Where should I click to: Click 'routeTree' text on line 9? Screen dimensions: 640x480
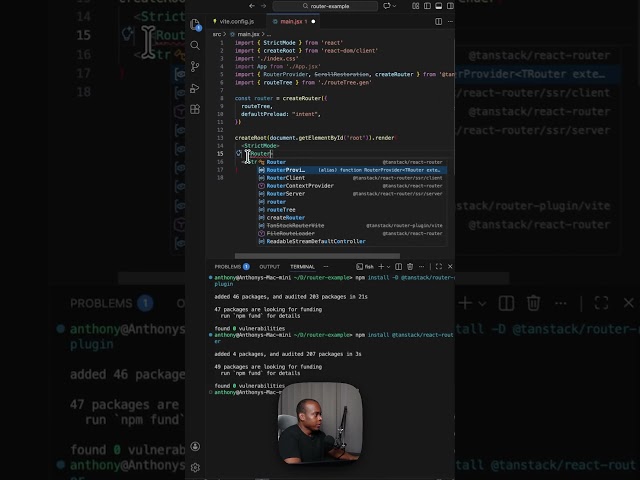(256, 106)
